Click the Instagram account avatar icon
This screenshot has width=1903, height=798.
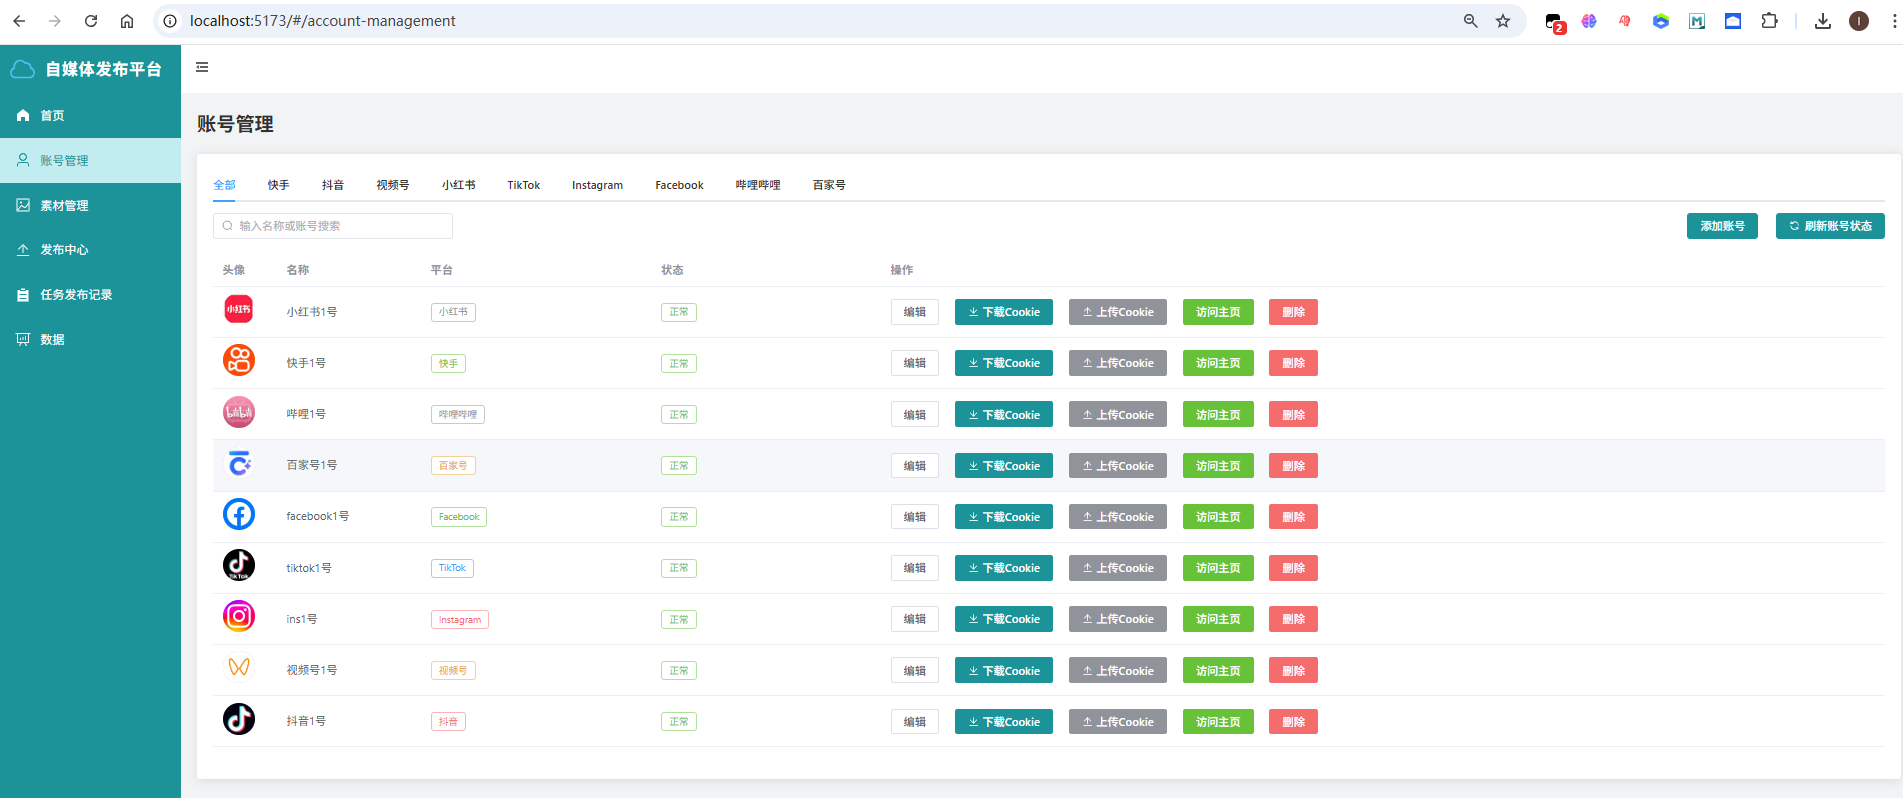(x=239, y=617)
